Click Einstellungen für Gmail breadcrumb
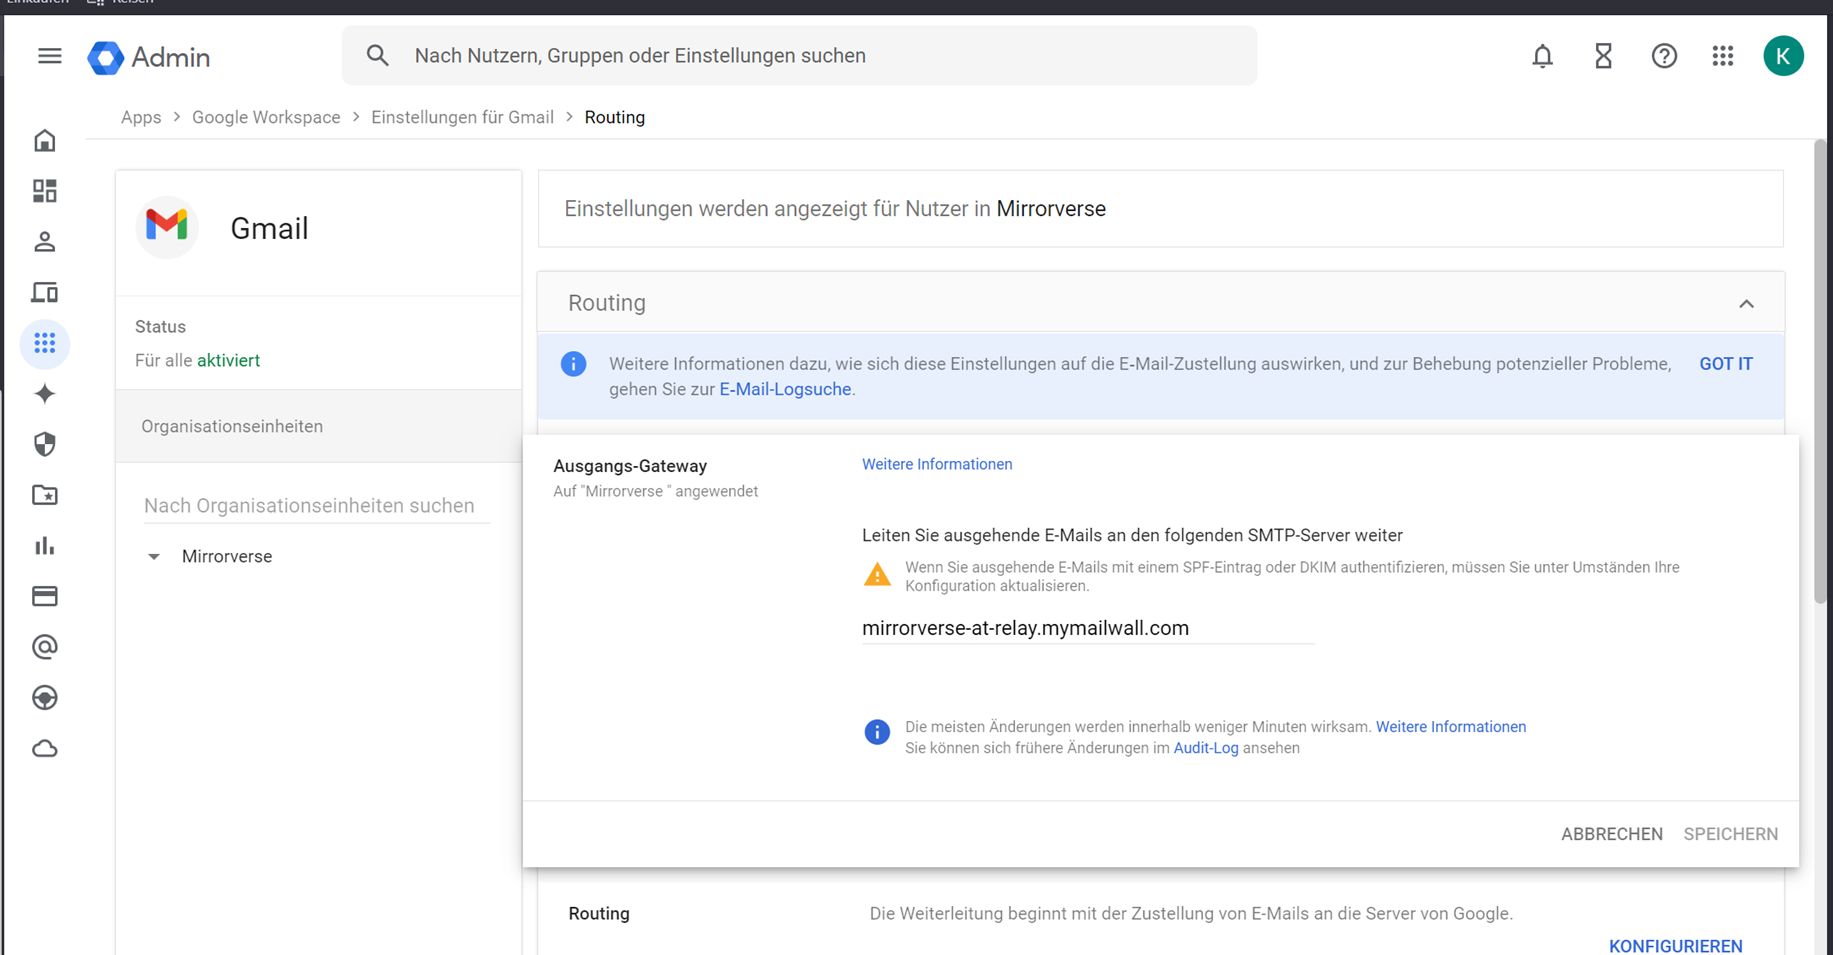The height and width of the screenshot is (955, 1833). (x=462, y=117)
